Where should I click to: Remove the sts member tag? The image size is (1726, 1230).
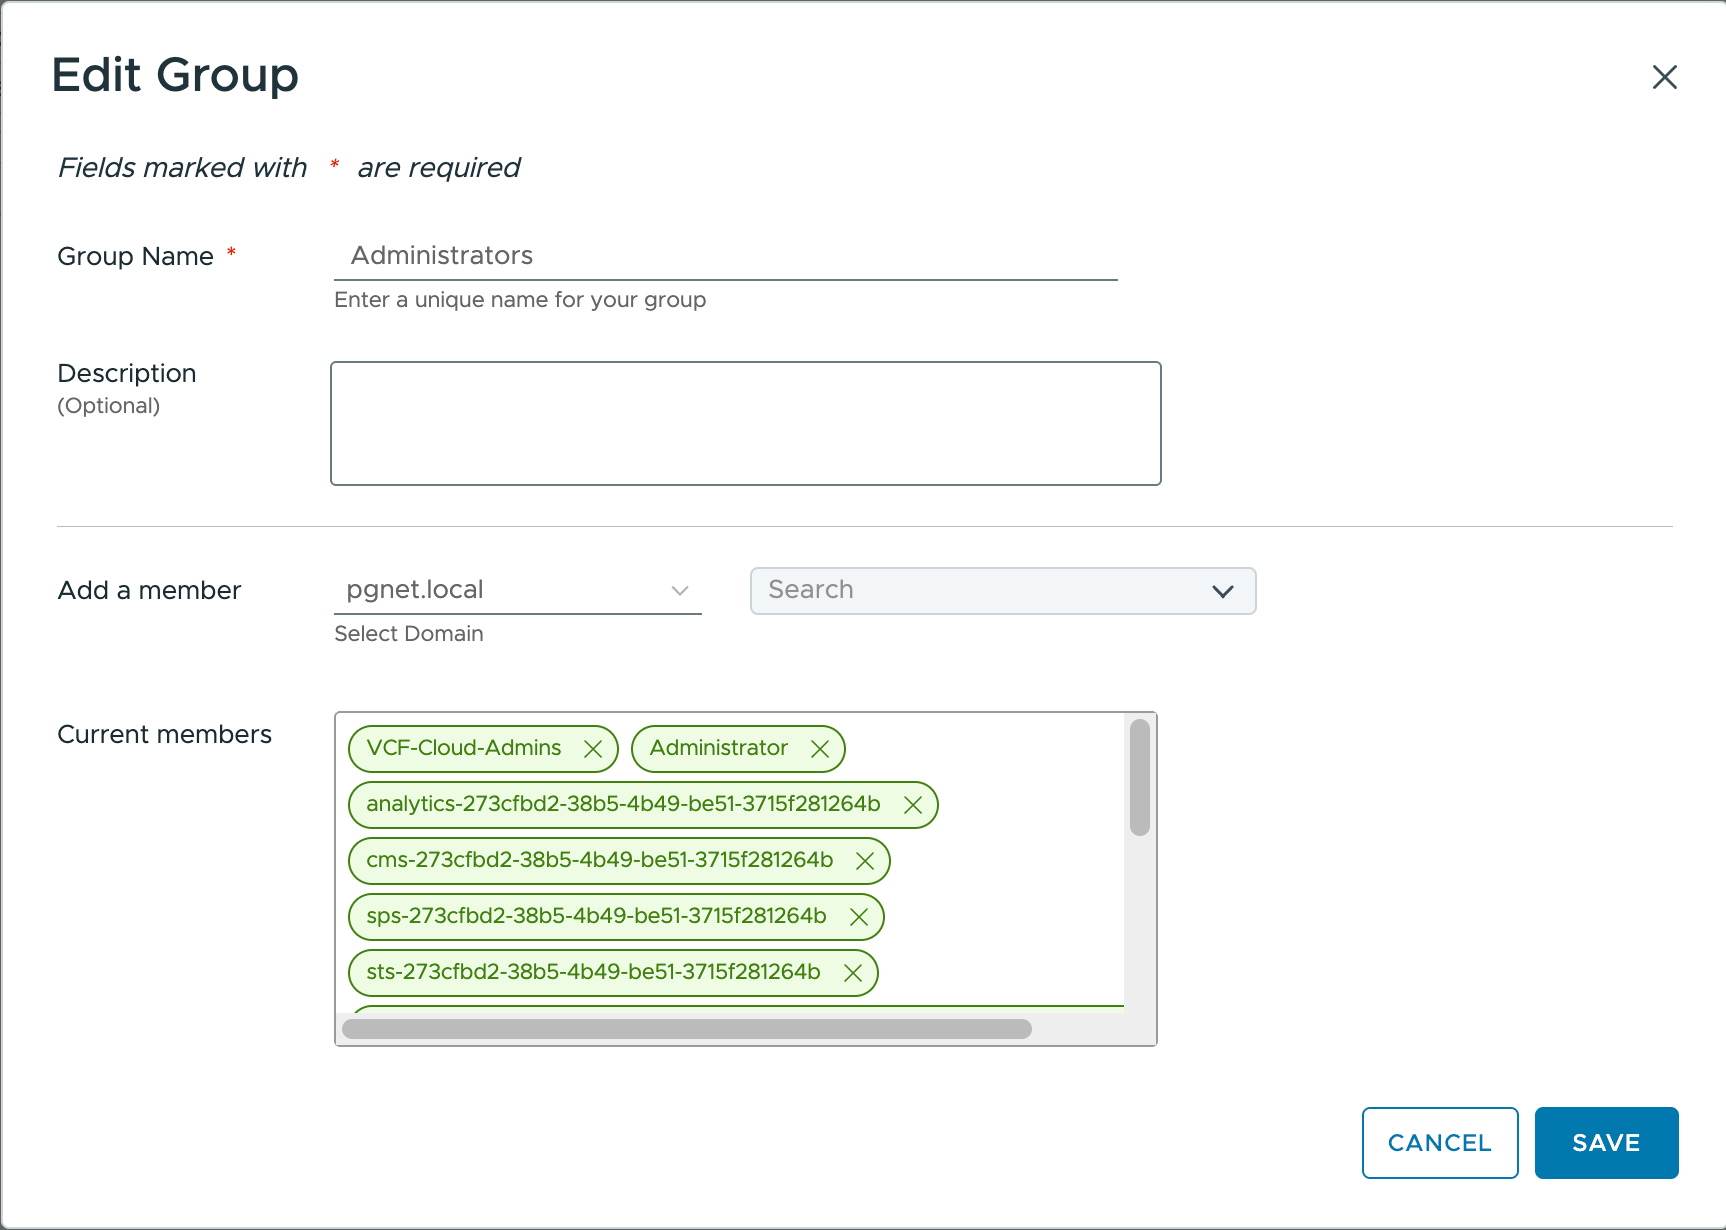tap(853, 973)
